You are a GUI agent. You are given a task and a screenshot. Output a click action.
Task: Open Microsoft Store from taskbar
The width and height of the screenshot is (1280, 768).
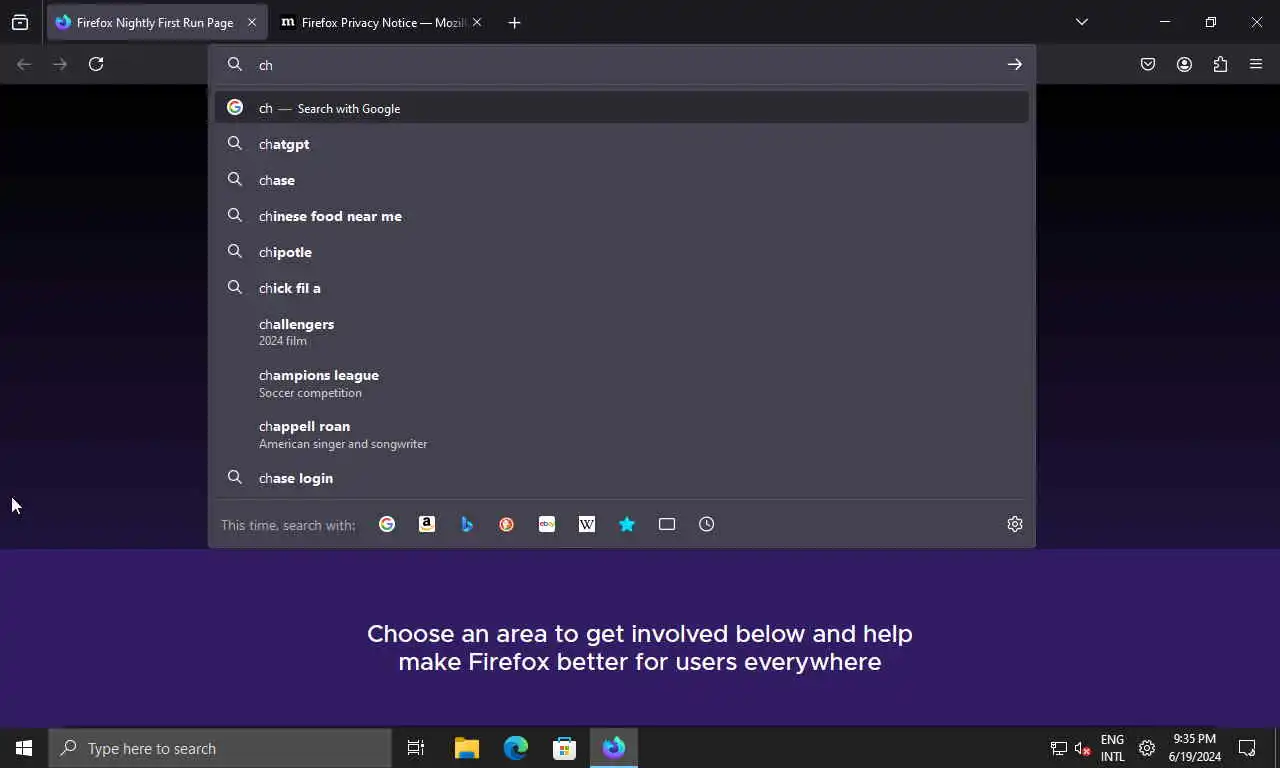(564, 748)
